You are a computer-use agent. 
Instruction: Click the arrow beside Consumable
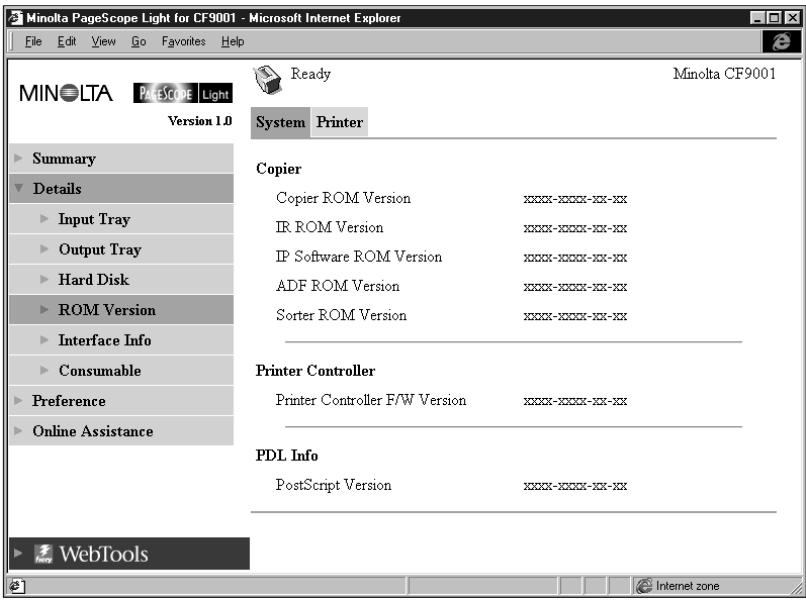(44, 370)
